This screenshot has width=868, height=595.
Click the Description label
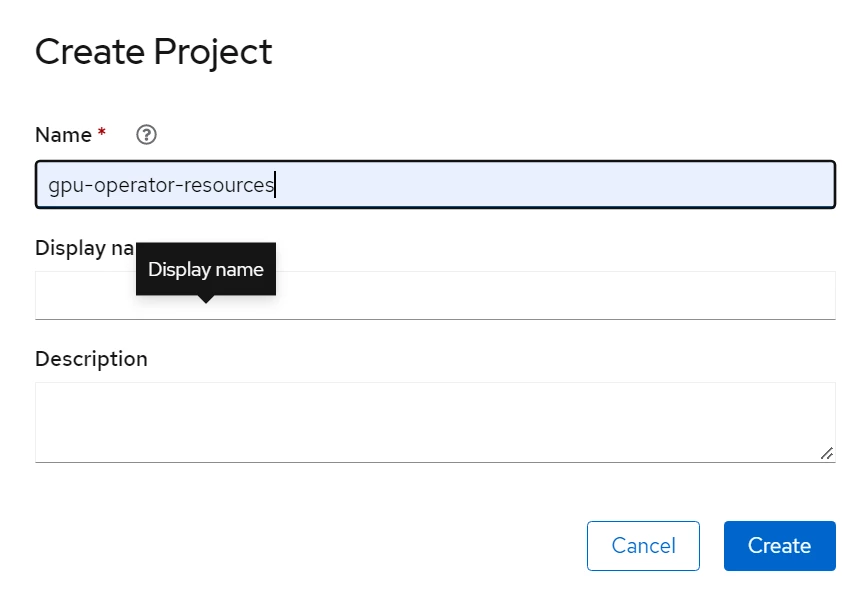[x=91, y=358]
